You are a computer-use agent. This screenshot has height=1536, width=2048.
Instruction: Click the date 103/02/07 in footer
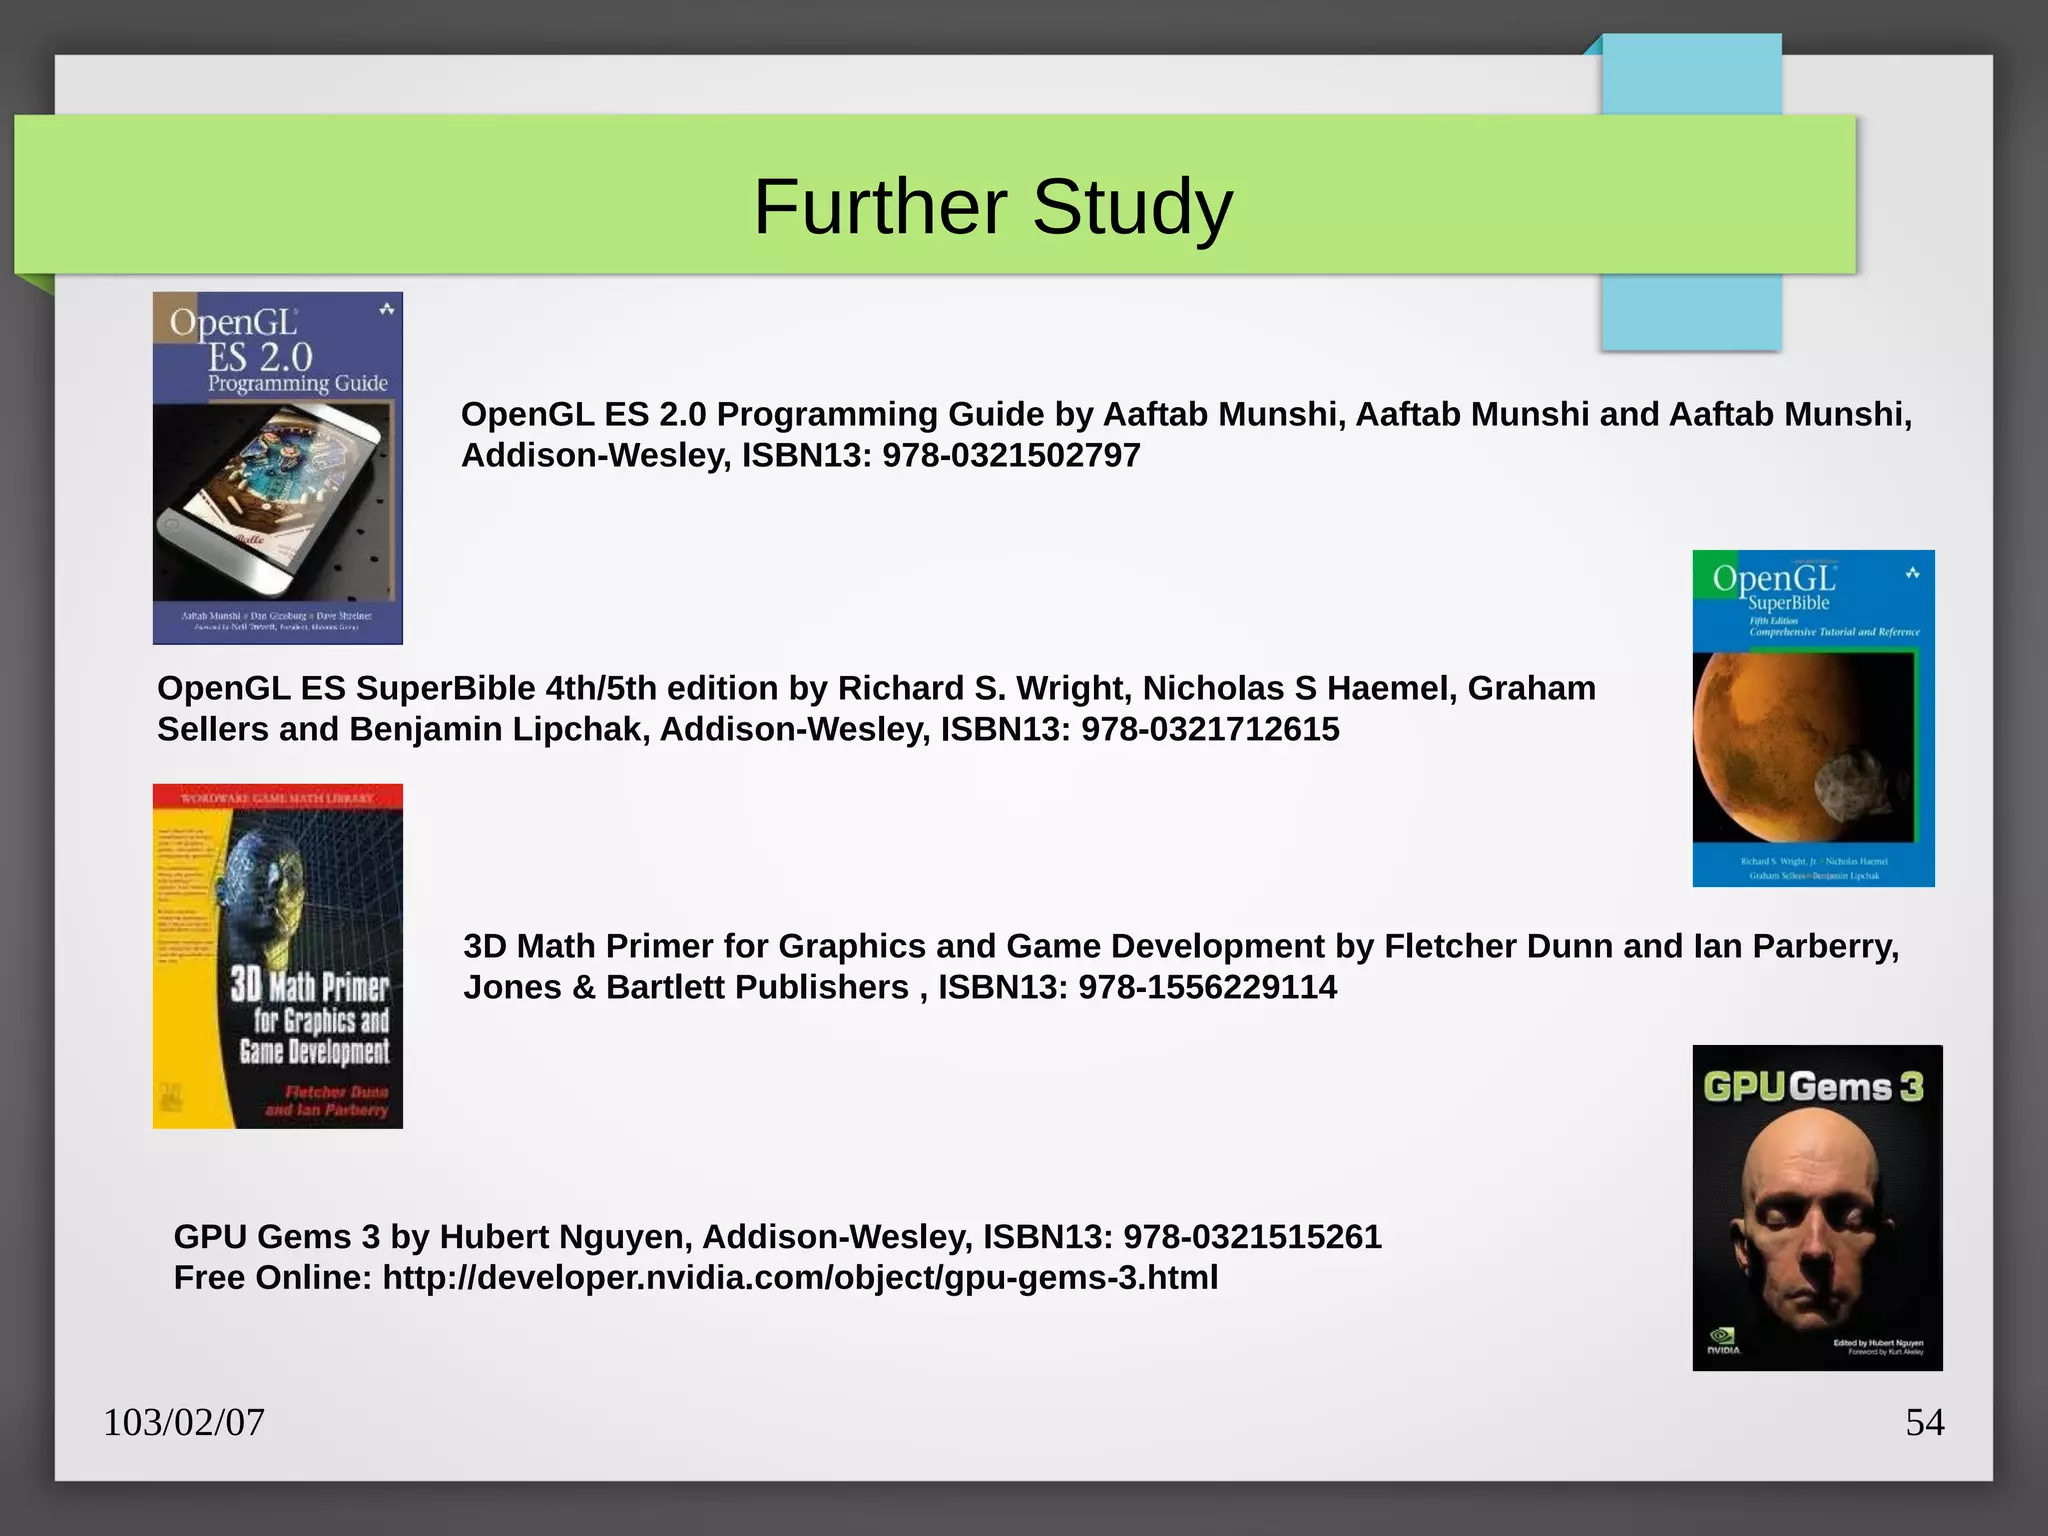click(184, 1422)
